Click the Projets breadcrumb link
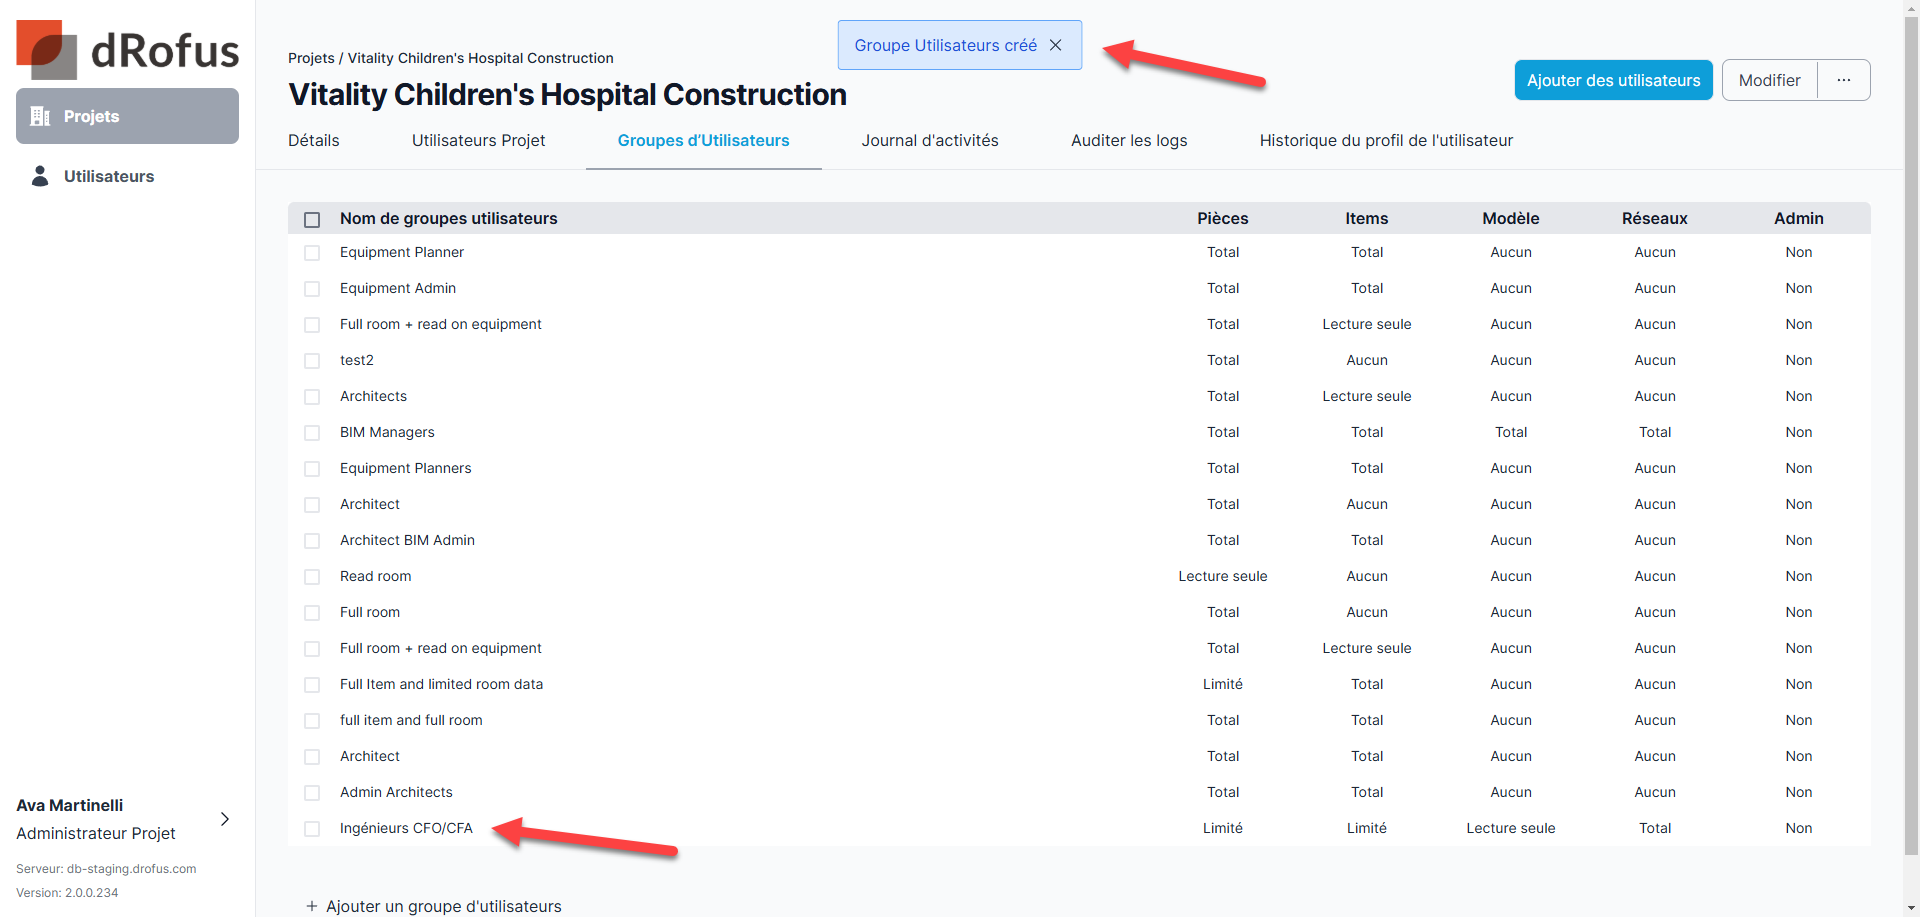Viewport: 1920px width, 917px height. point(311,58)
